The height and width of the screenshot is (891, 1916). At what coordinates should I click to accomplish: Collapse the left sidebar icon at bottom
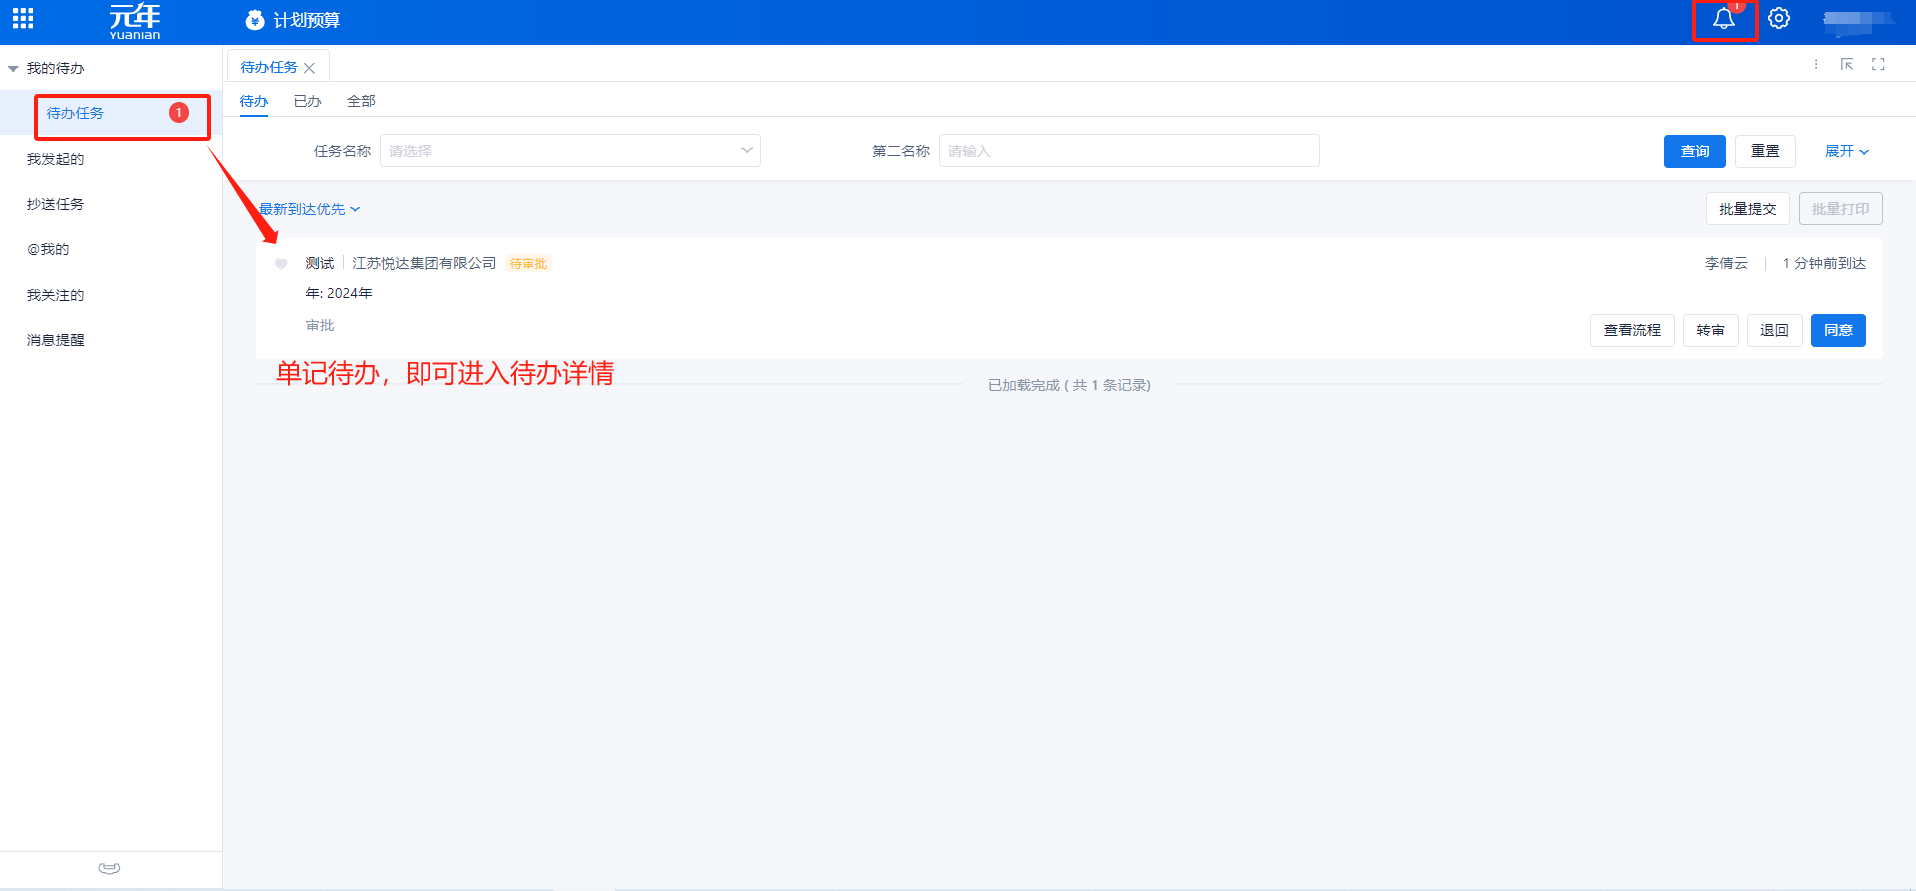[110, 868]
